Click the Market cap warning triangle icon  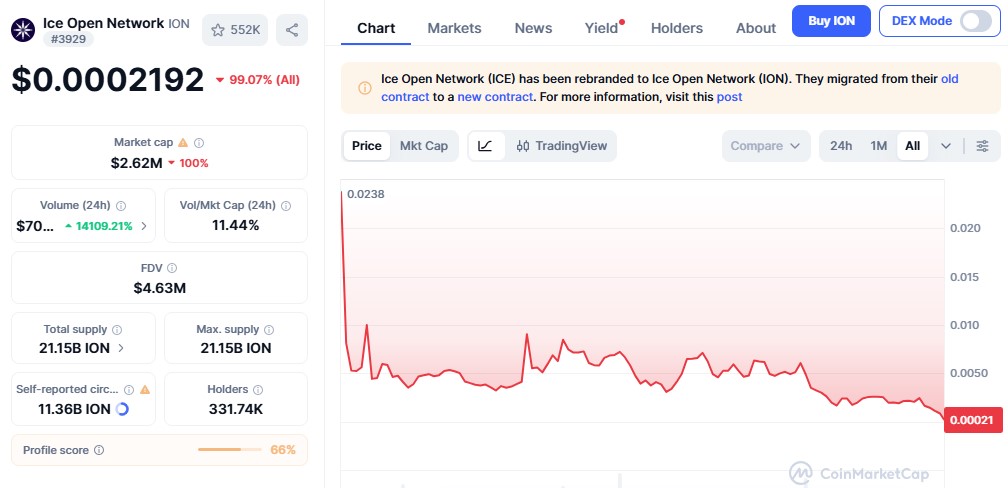click(x=183, y=143)
